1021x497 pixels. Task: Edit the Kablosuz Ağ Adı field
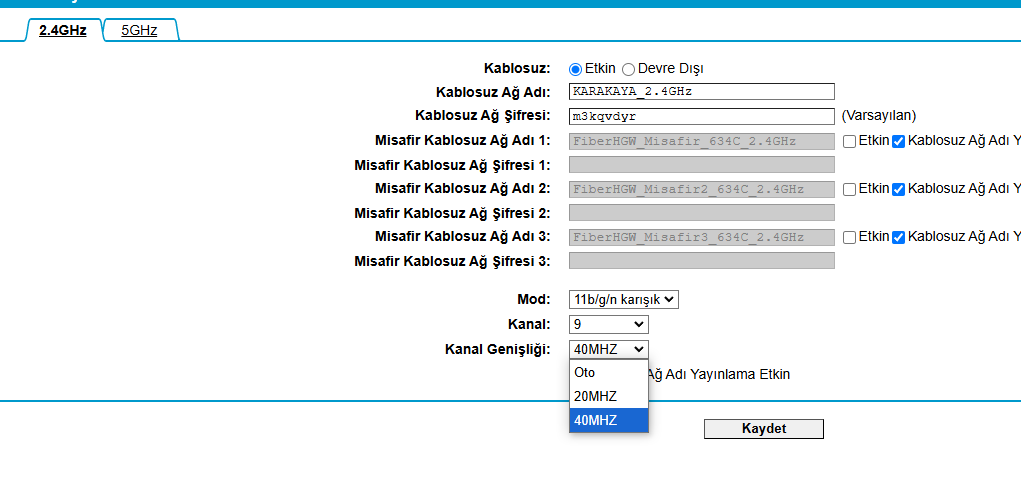click(701, 92)
